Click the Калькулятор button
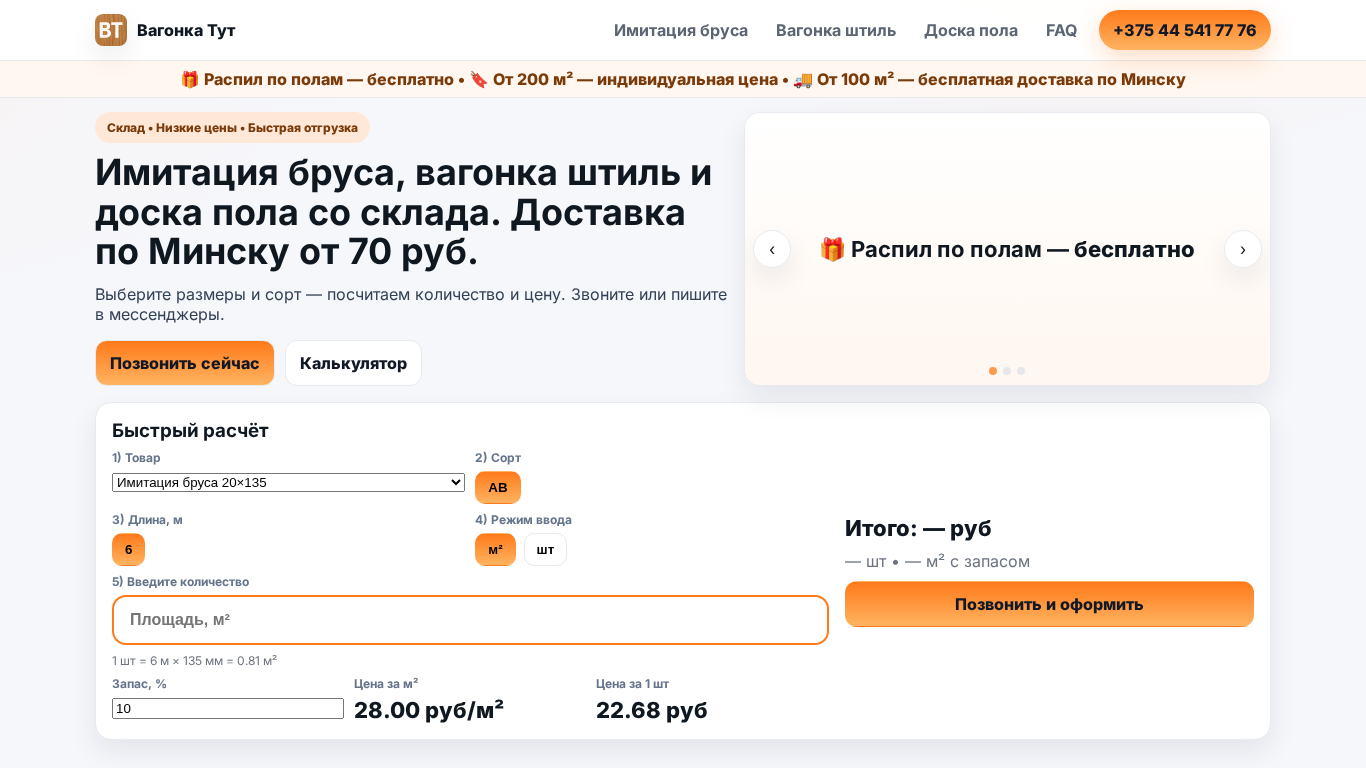This screenshot has width=1366, height=768. pyautogui.click(x=353, y=363)
